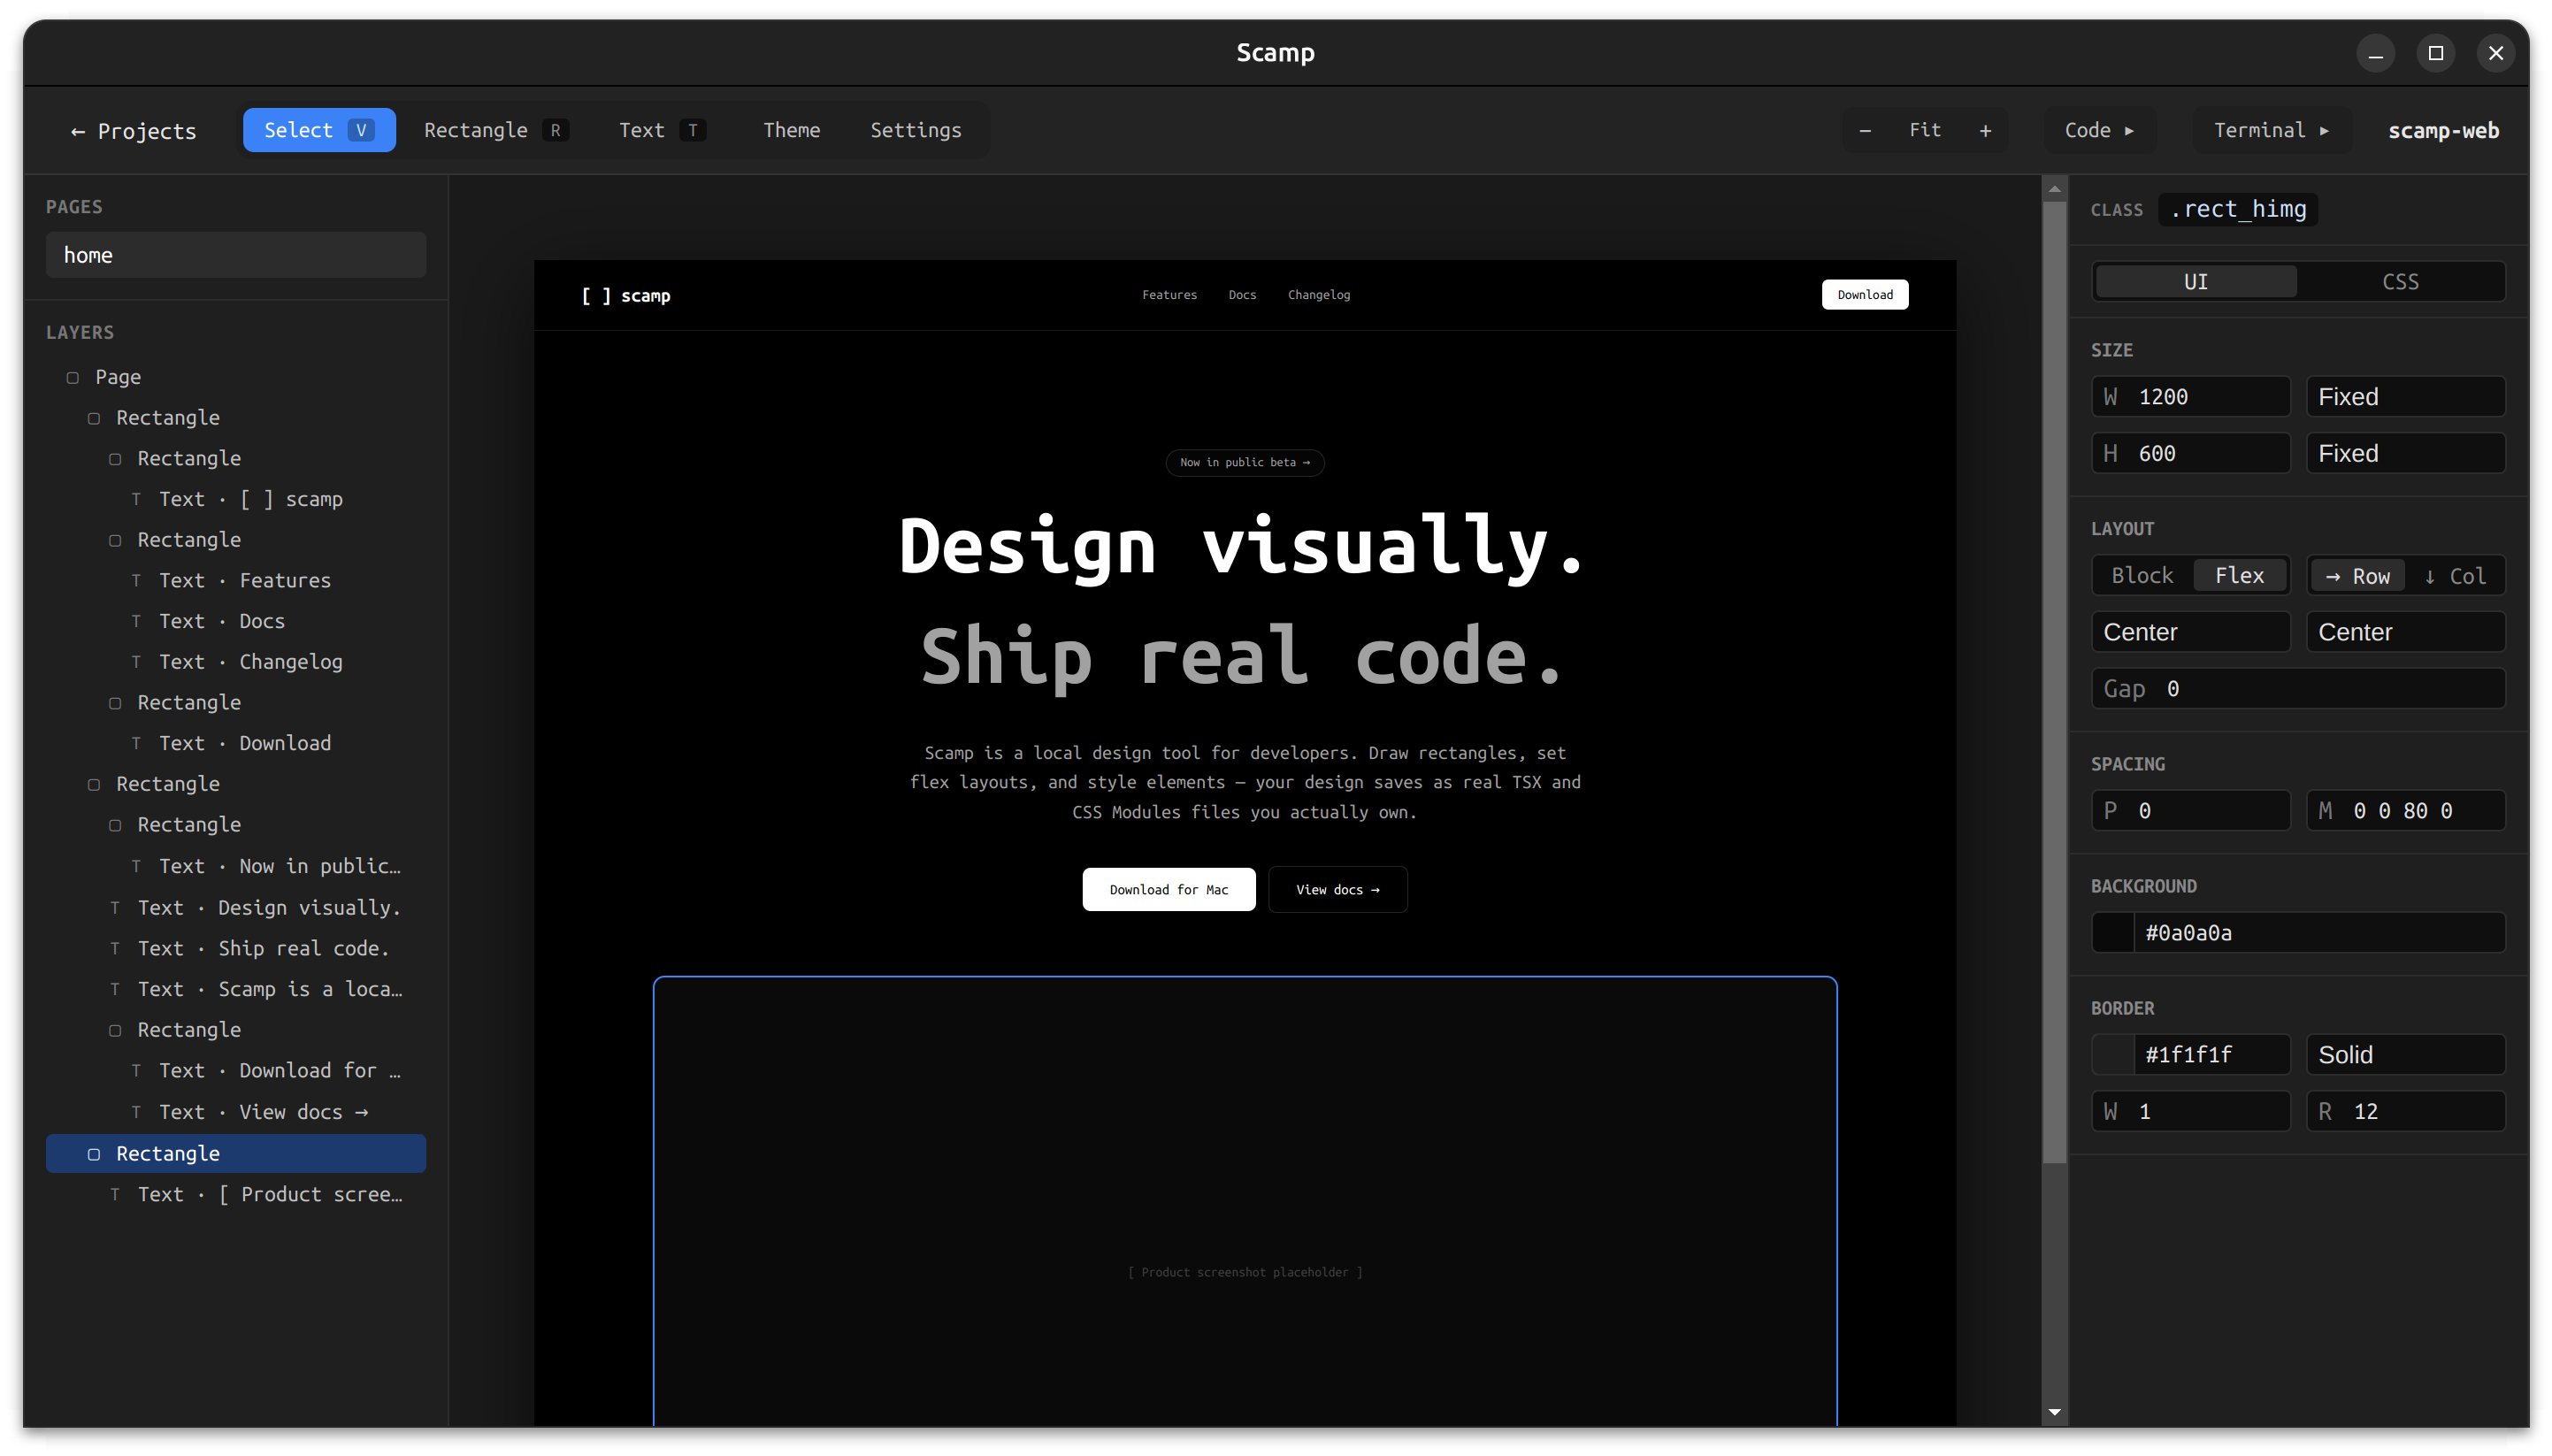Toggle the checkbox on the selected Rectangle layer

coord(95,1153)
